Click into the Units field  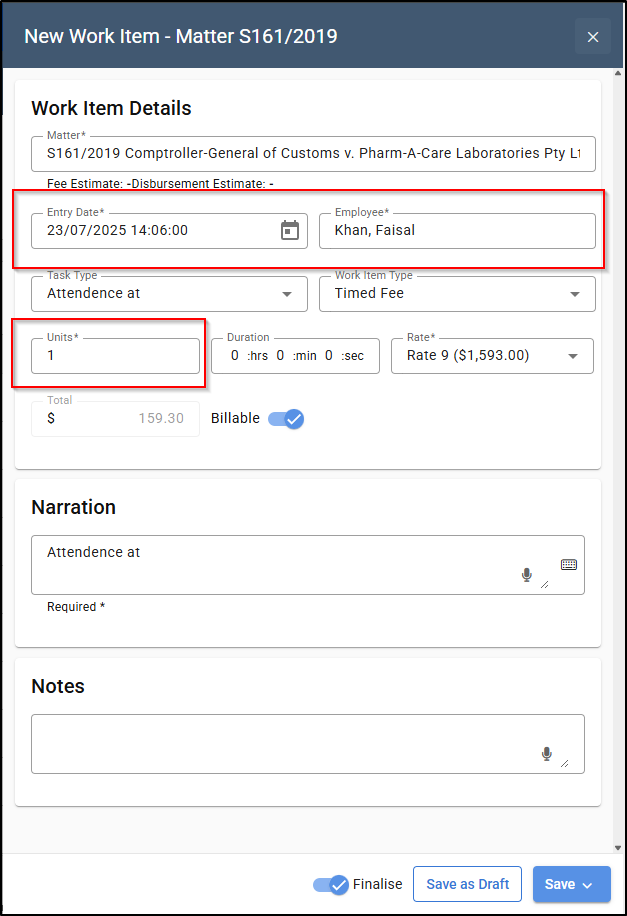(x=115, y=356)
